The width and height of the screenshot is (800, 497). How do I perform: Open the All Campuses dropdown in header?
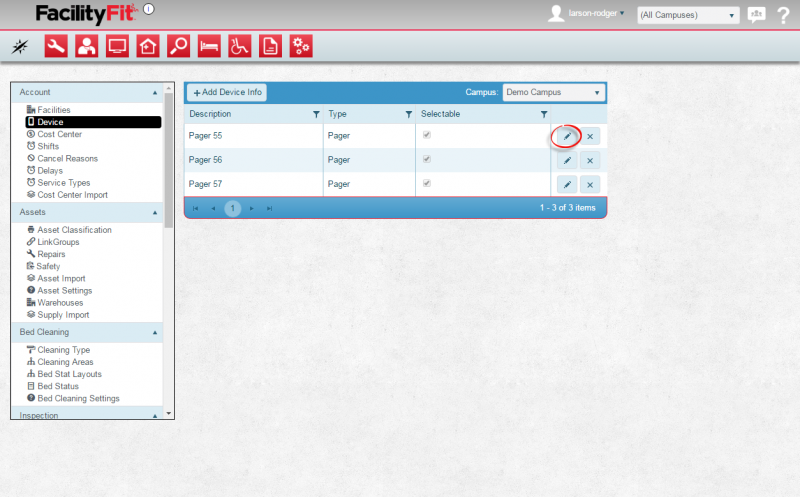click(688, 15)
